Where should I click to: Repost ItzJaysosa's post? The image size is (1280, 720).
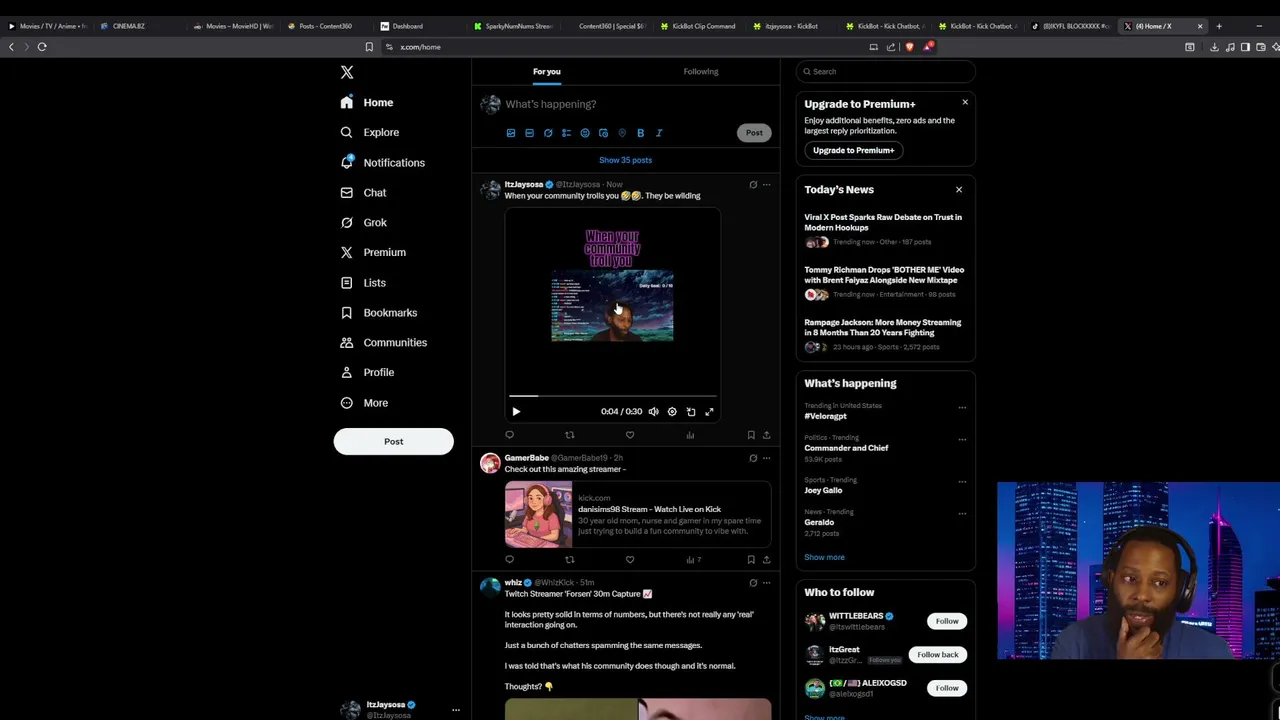(x=570, y=435)
